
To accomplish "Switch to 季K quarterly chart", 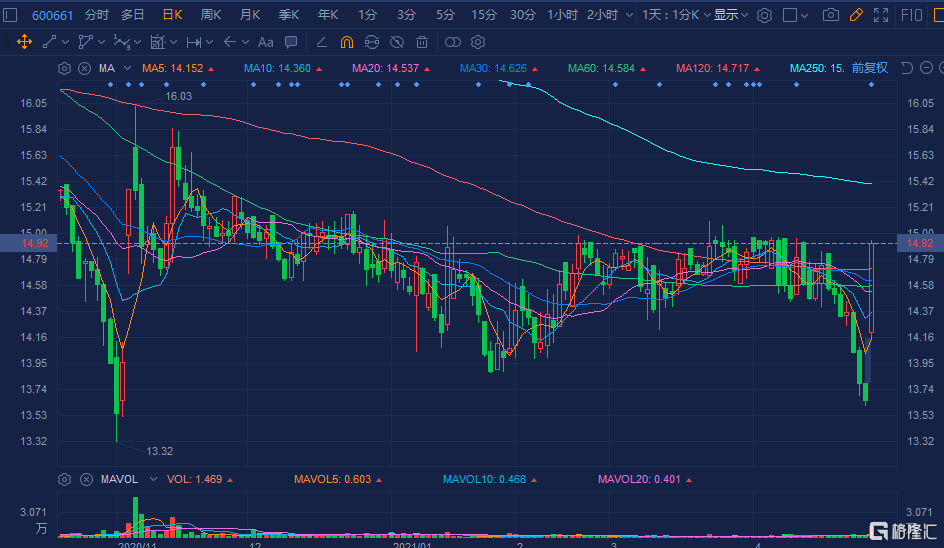I will click(x=289, y=15).
